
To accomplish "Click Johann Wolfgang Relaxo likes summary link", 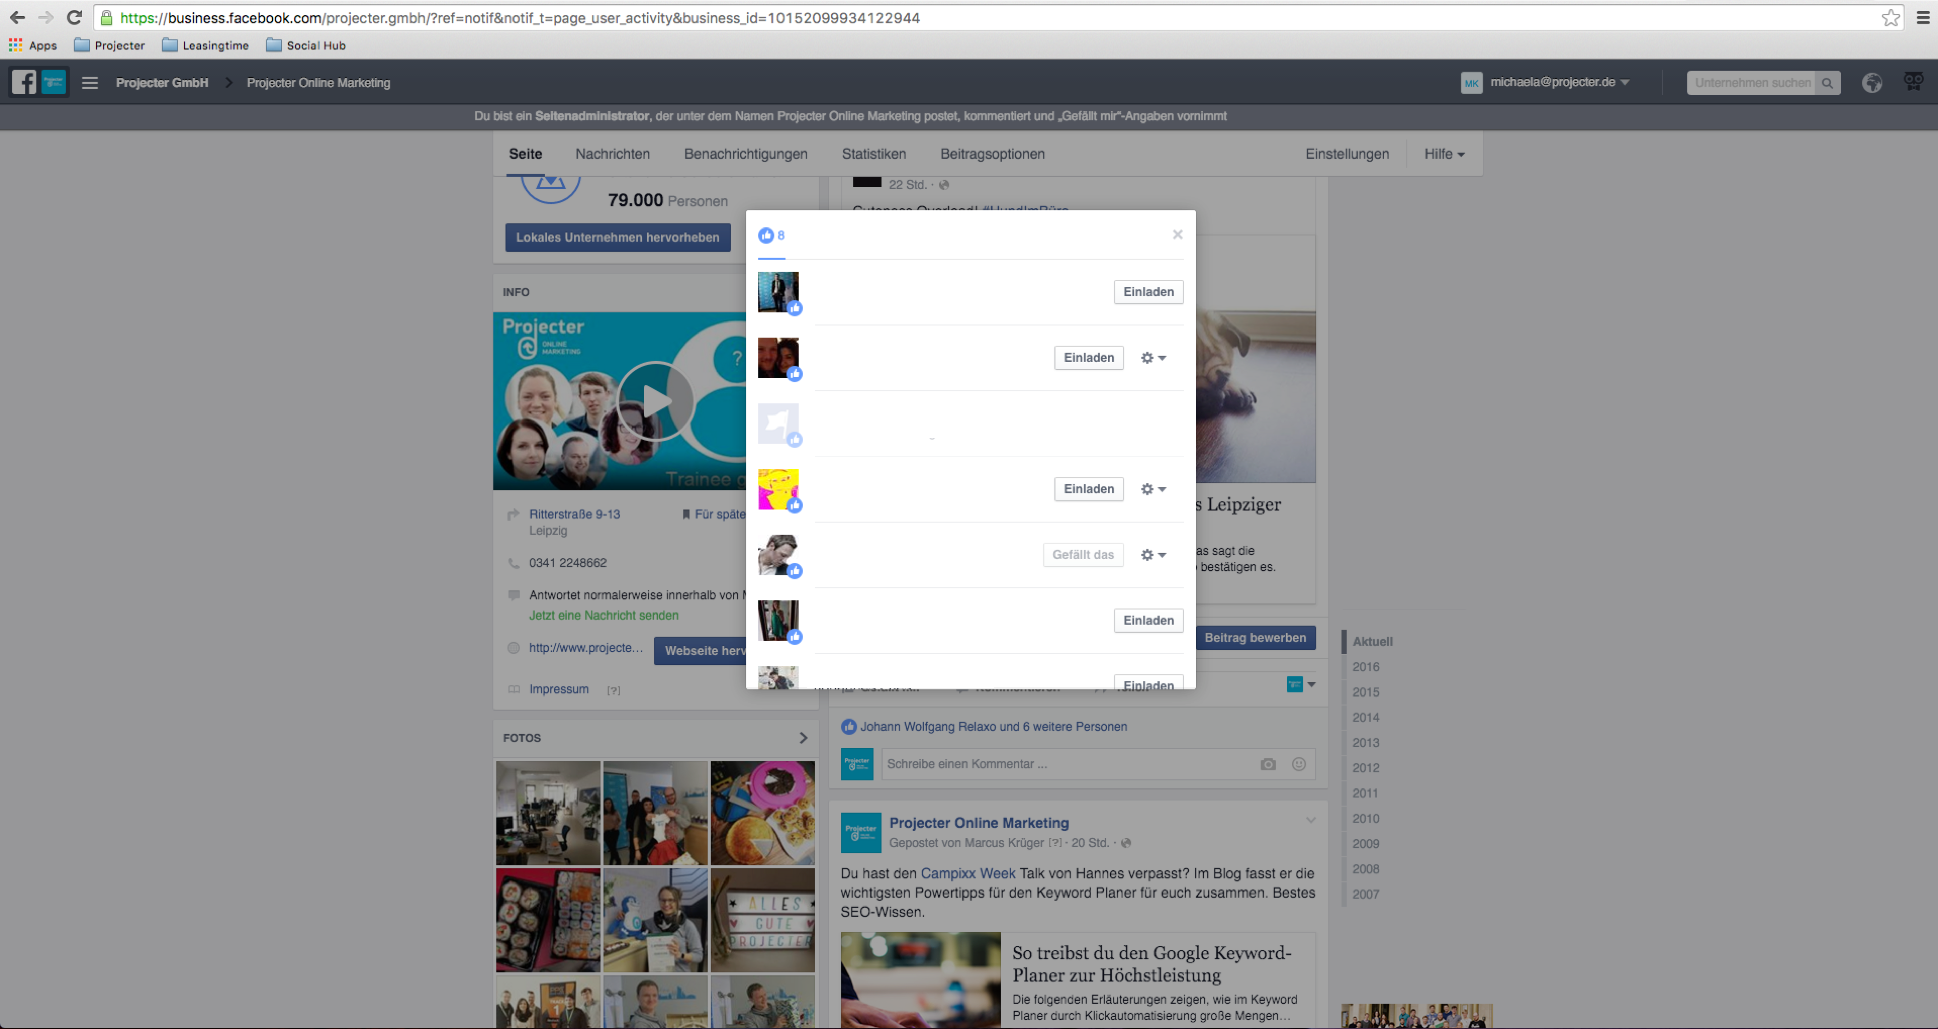I will pos(993,727).
